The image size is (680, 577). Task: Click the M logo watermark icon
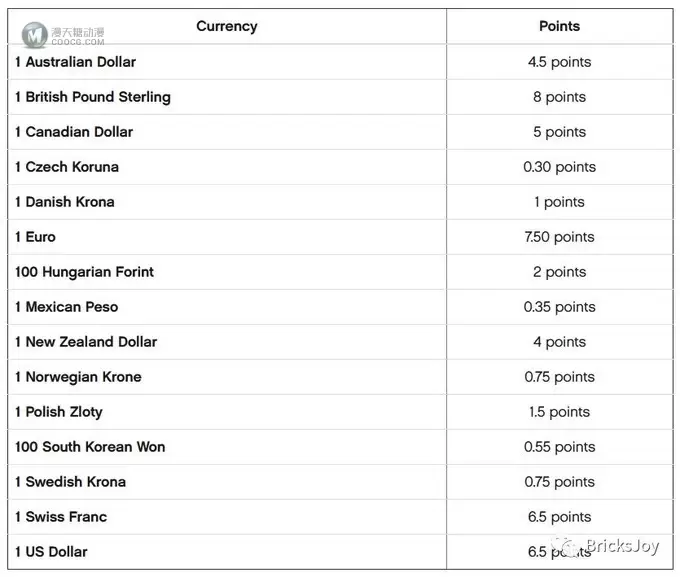coord(35,35)
